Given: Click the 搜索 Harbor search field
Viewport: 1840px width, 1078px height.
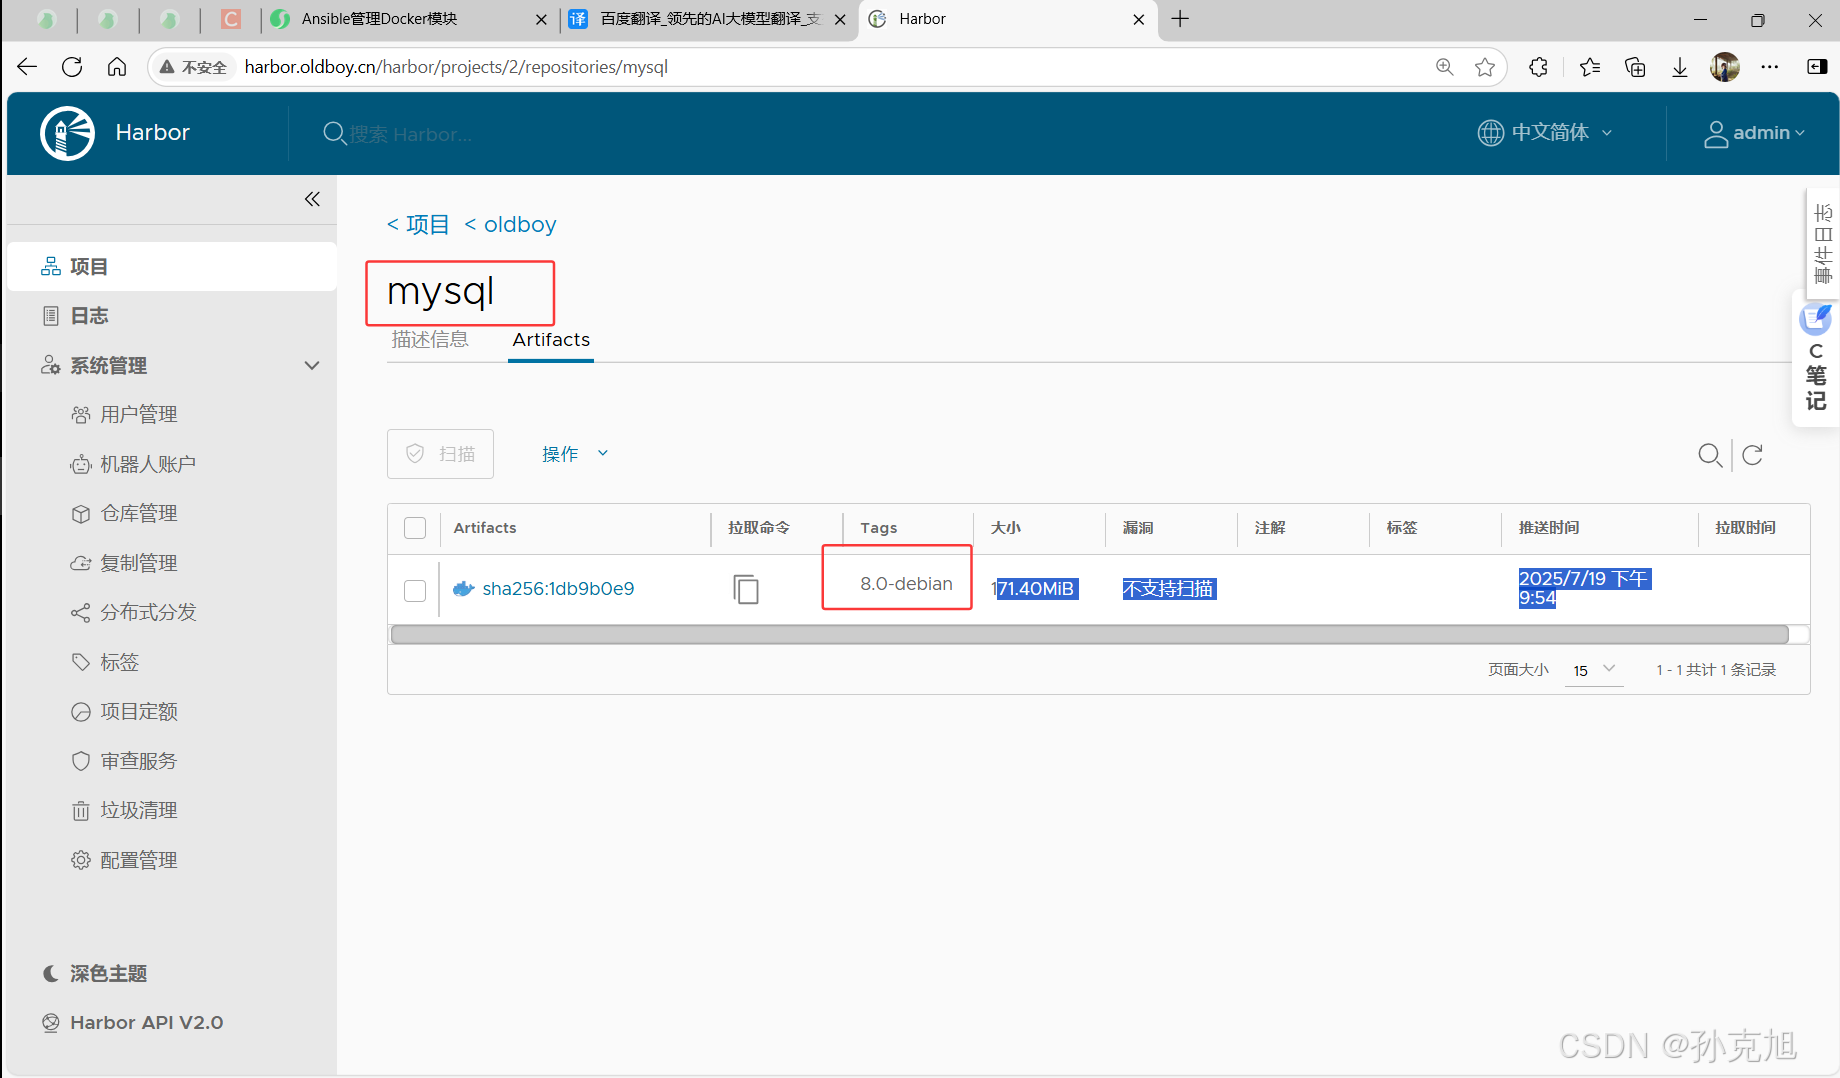Looking at the screenshot, I should tap(411, 134).
